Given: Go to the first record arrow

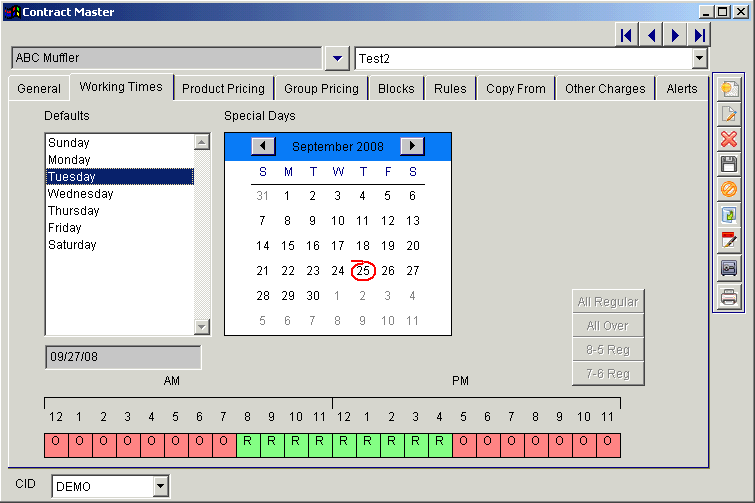Looking at the screenshot, I should tap(627, 35).
